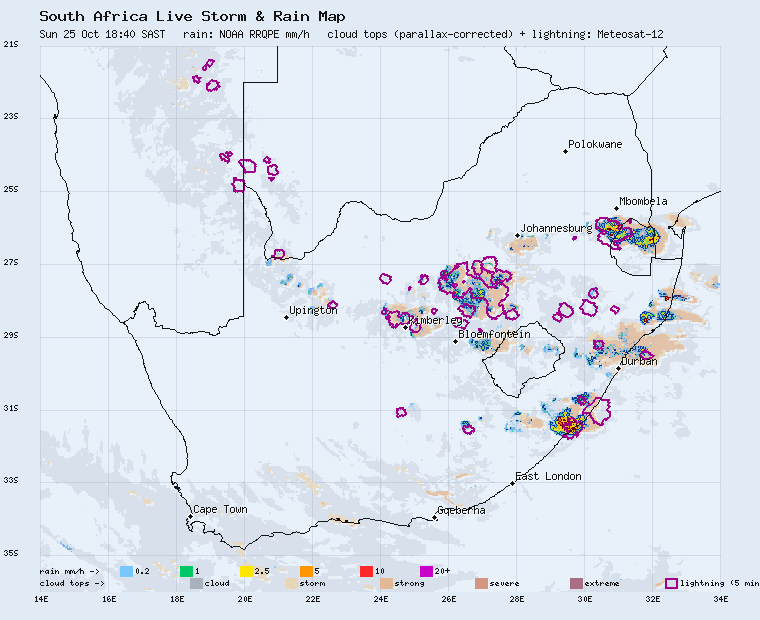
Task: Click the Polokwane city marker diamond
Action: [x=565, y=152]
